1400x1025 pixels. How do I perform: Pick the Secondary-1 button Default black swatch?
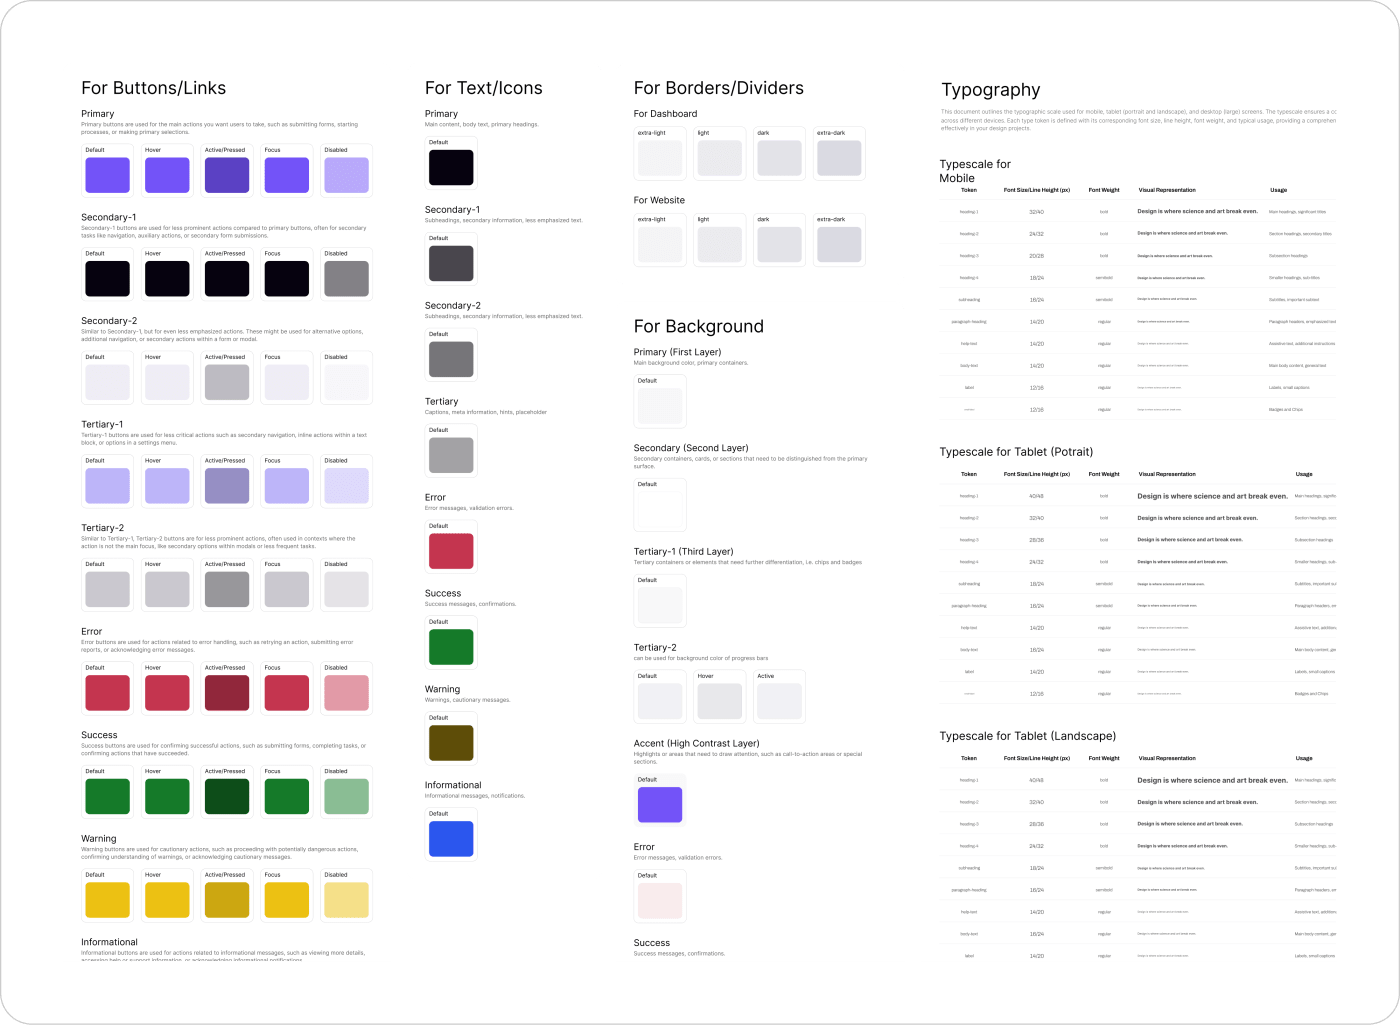107,279
